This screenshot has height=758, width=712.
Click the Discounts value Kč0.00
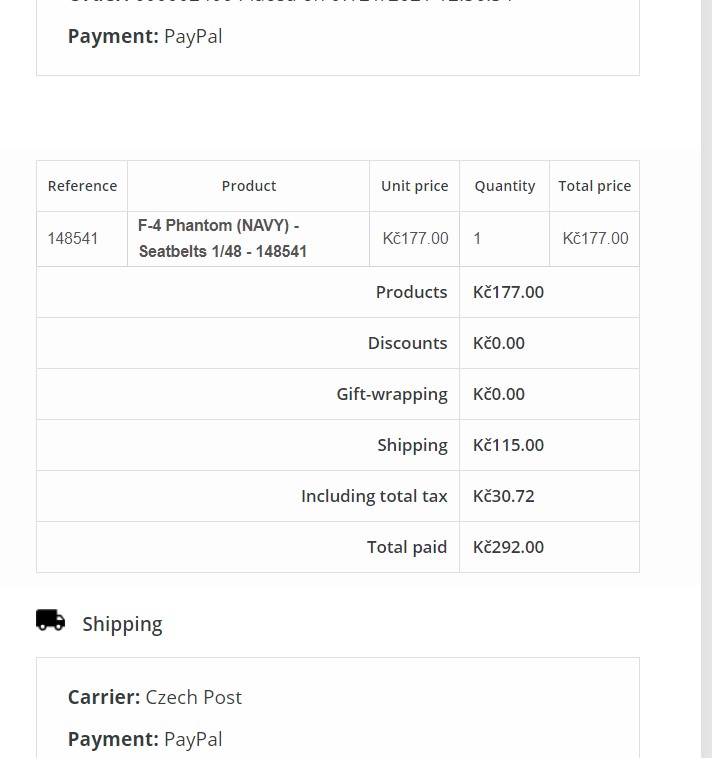[x=498, y=343]
